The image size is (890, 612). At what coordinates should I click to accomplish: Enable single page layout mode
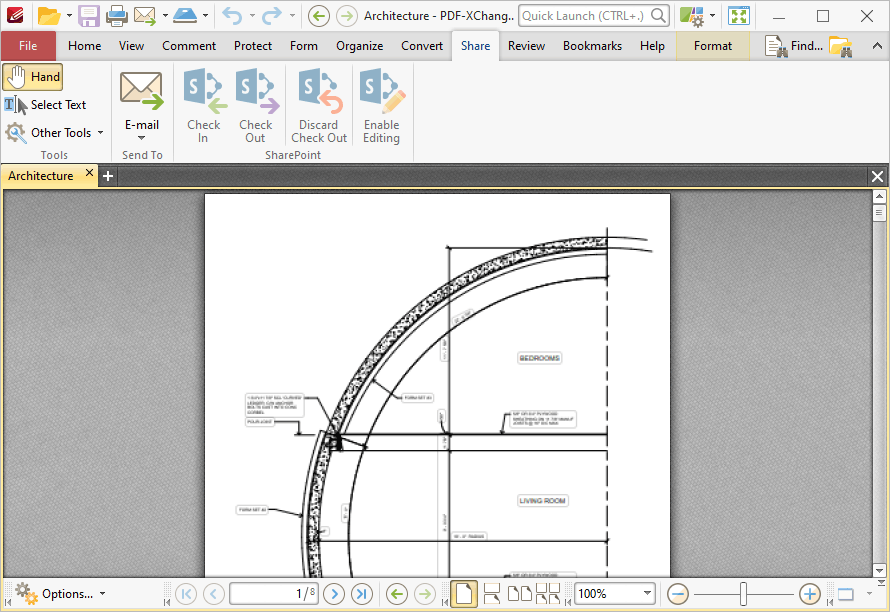coord(464,594)
